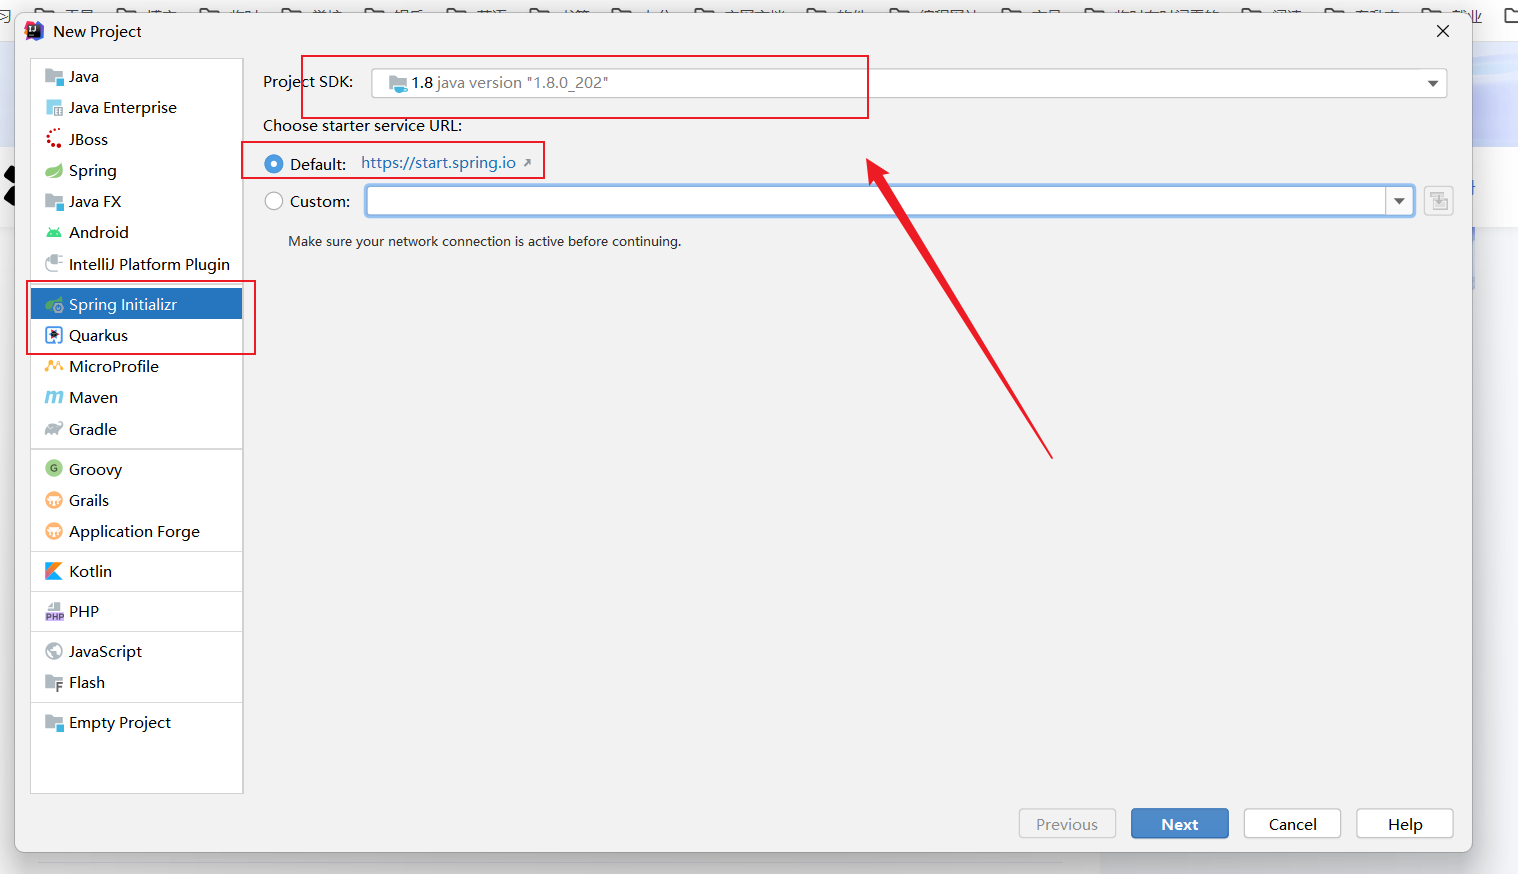The image size is (1518, 874).
Task: Select the Default starter service radio button
Action: click(274, 164)
